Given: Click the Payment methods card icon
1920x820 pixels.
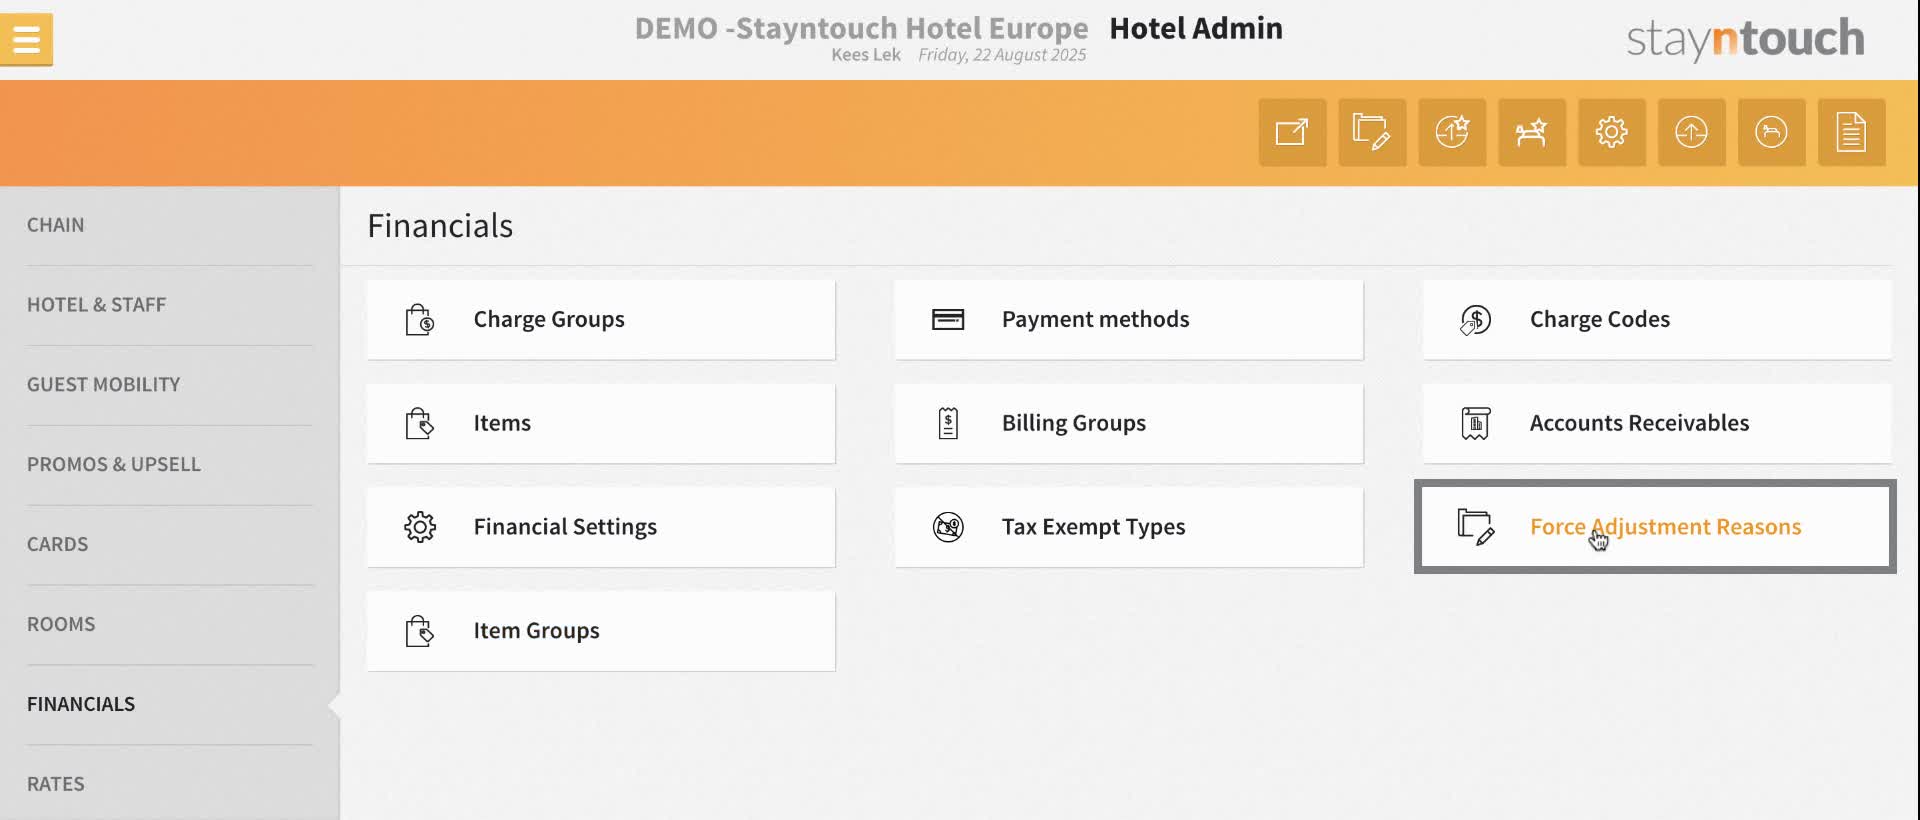Looking at the screenshot, I should click(x=948, y=320).
